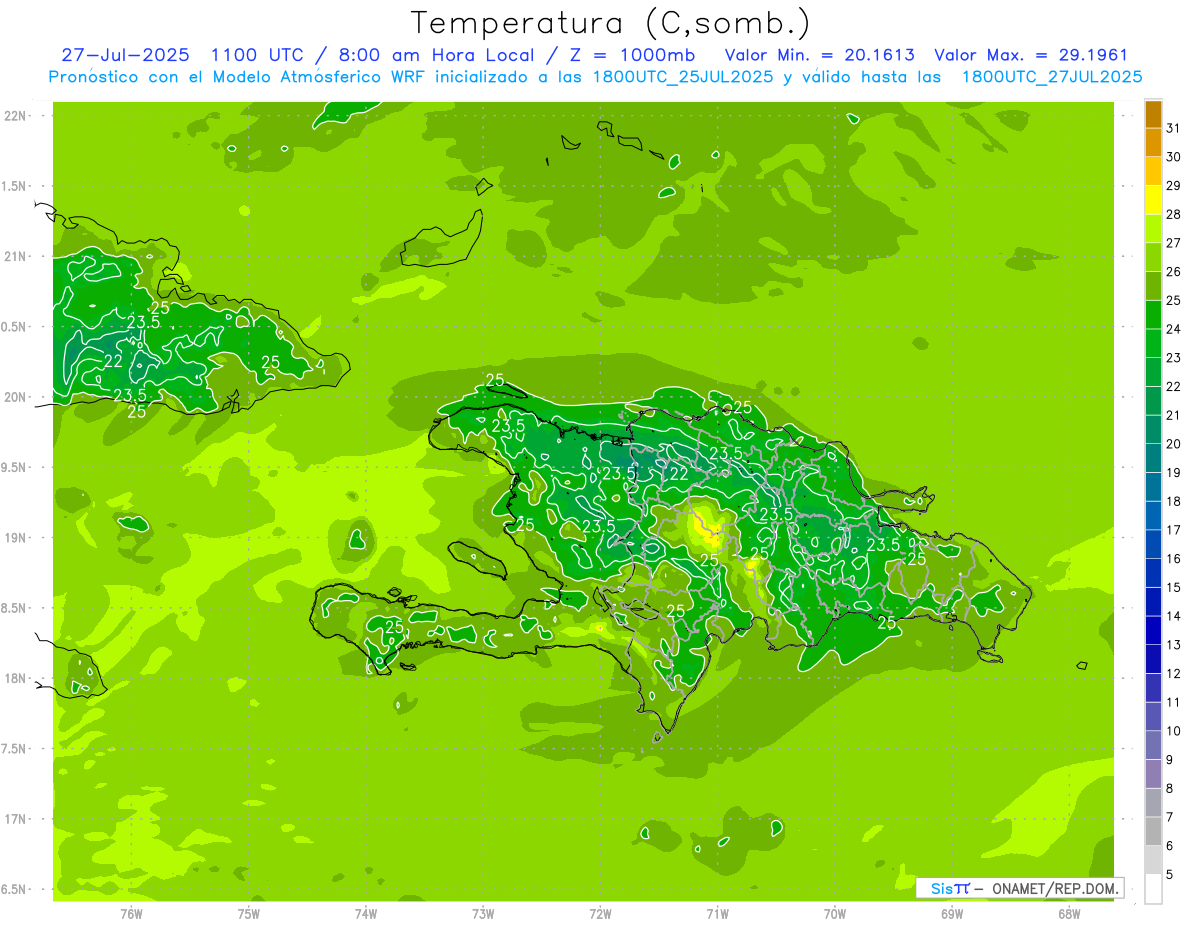Click the green band between 23 and 24
The width and height of the screenshot is (1200, 927).
click(1153, 343)
